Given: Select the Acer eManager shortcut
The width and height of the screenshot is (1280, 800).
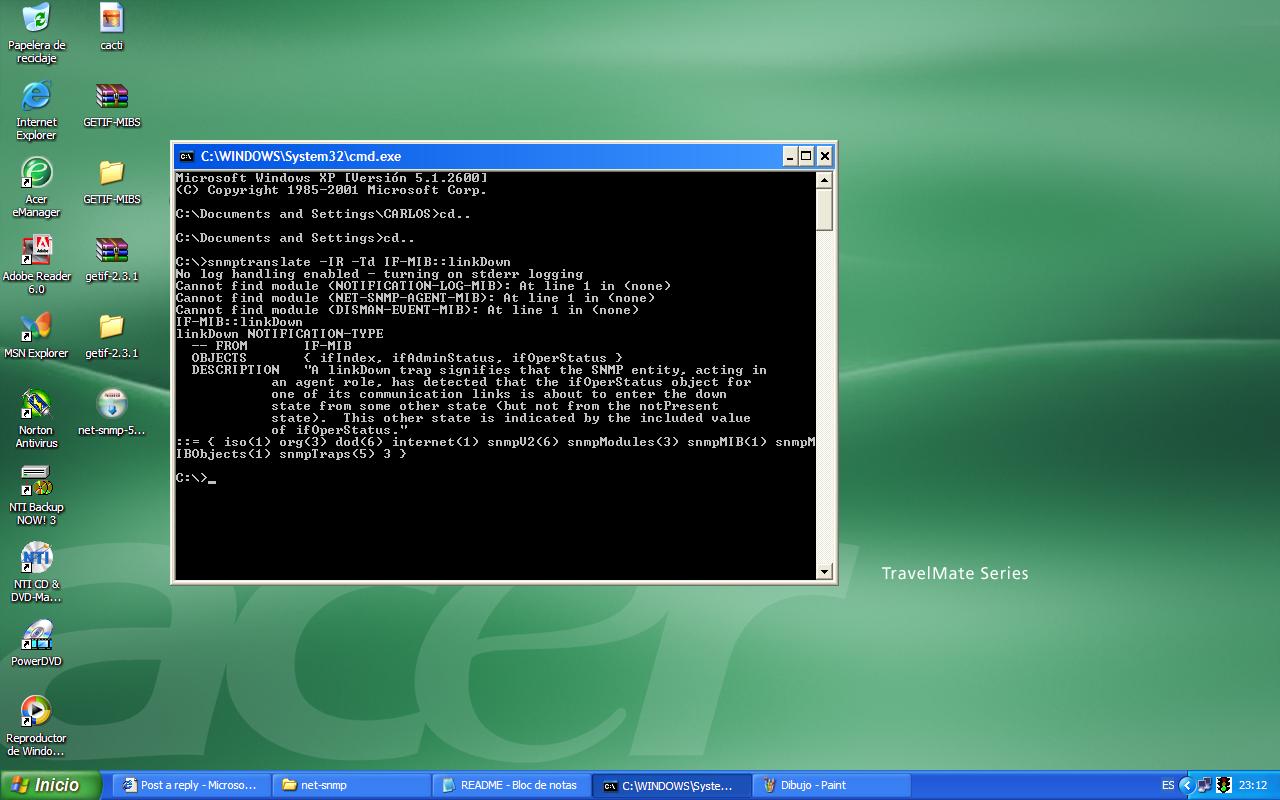Looking at the screenshot, I should (36, 187).
